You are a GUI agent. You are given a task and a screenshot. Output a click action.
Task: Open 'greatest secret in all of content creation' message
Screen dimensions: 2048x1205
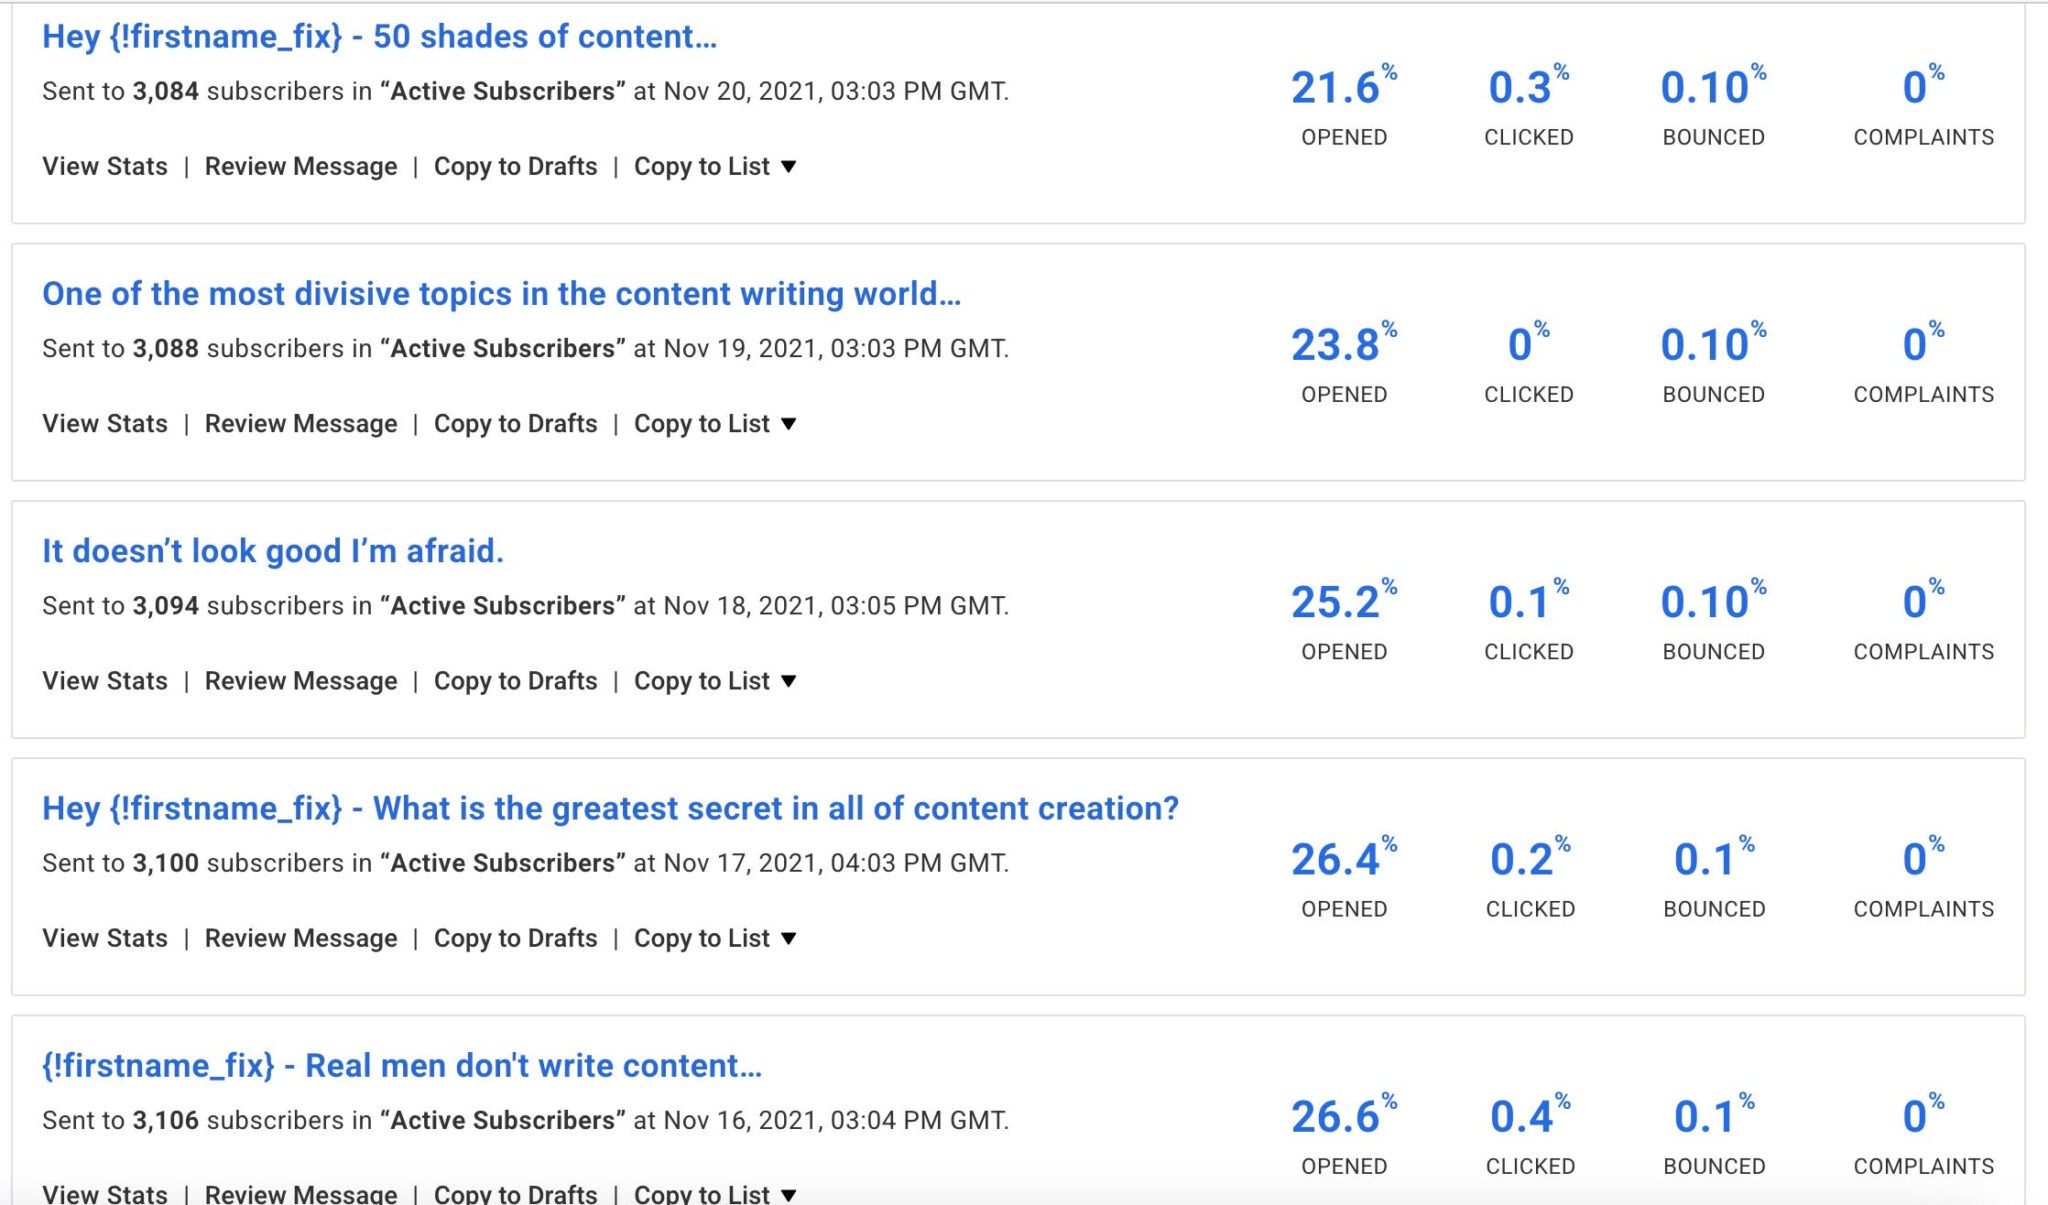click(x=610, y=808)
